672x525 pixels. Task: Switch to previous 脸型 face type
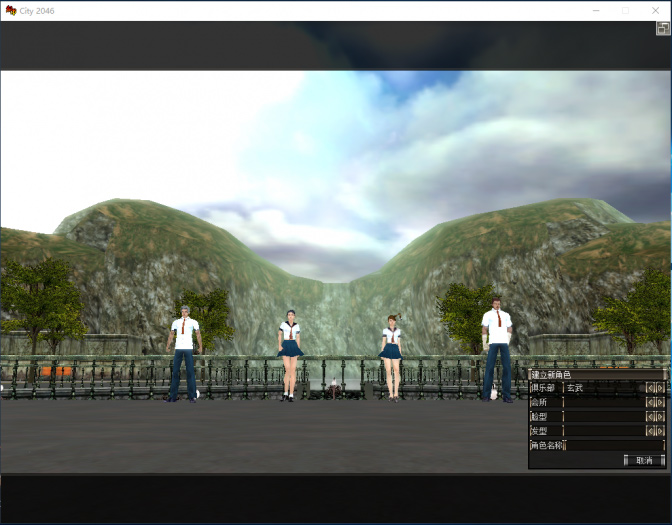(650, 417)
